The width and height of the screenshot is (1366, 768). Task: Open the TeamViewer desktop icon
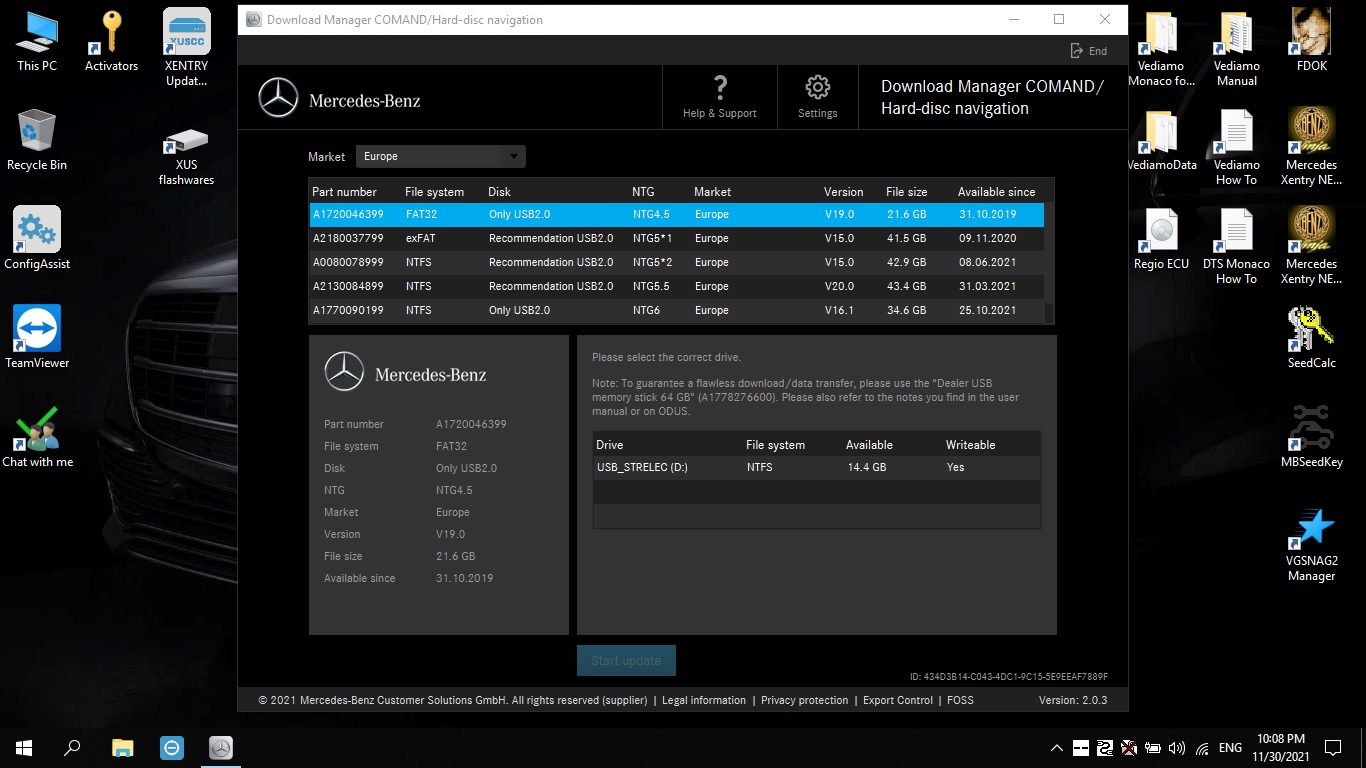[37, 329]
